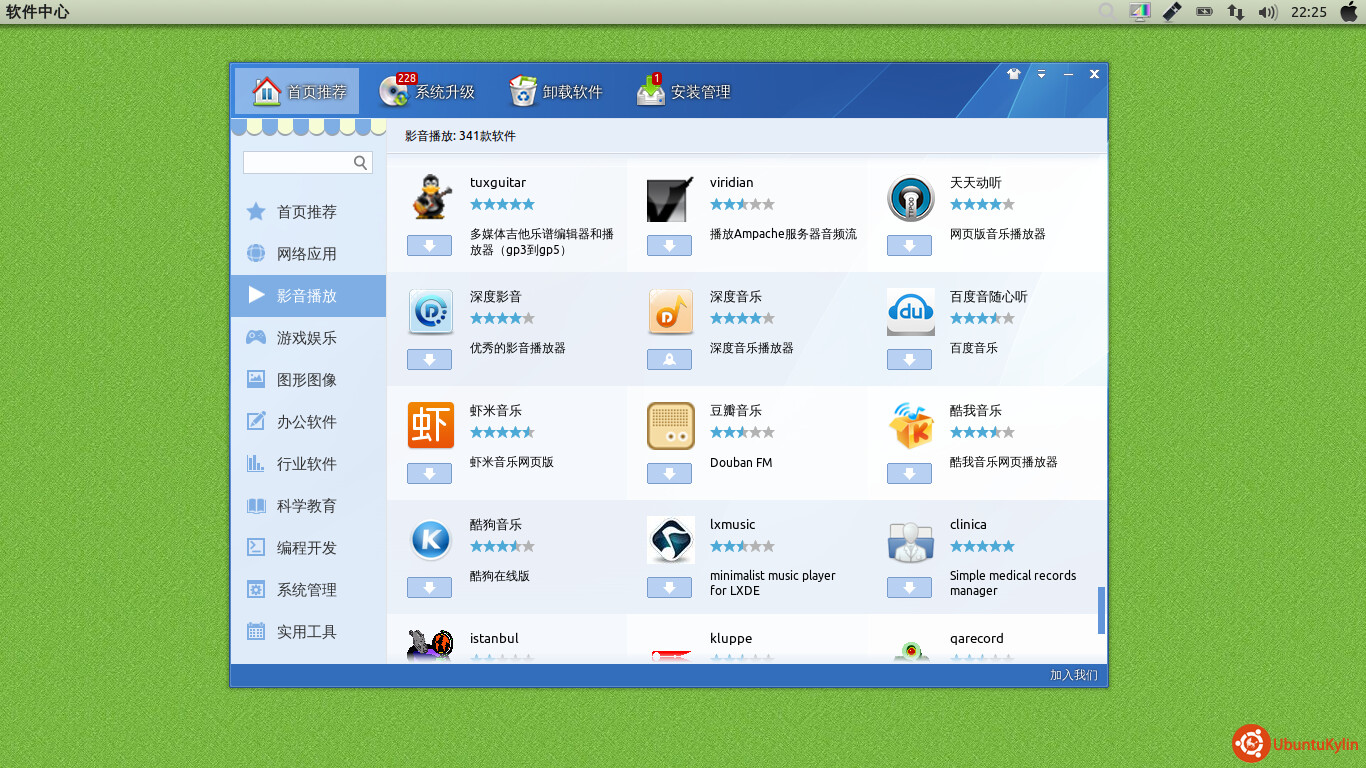The image size is (1366, 768).
Task: Open the 天天动听 app icon
Action: [910, 198]
